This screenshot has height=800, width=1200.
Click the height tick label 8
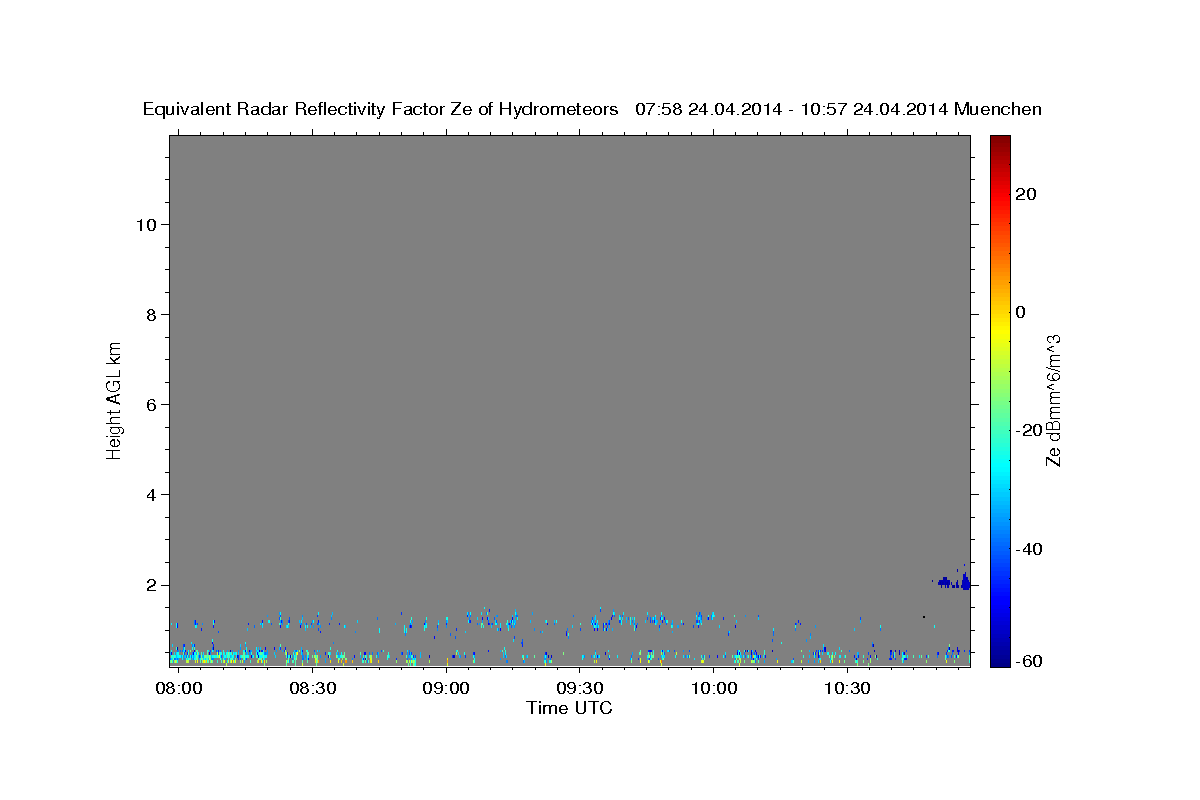[x=153, y=315]
